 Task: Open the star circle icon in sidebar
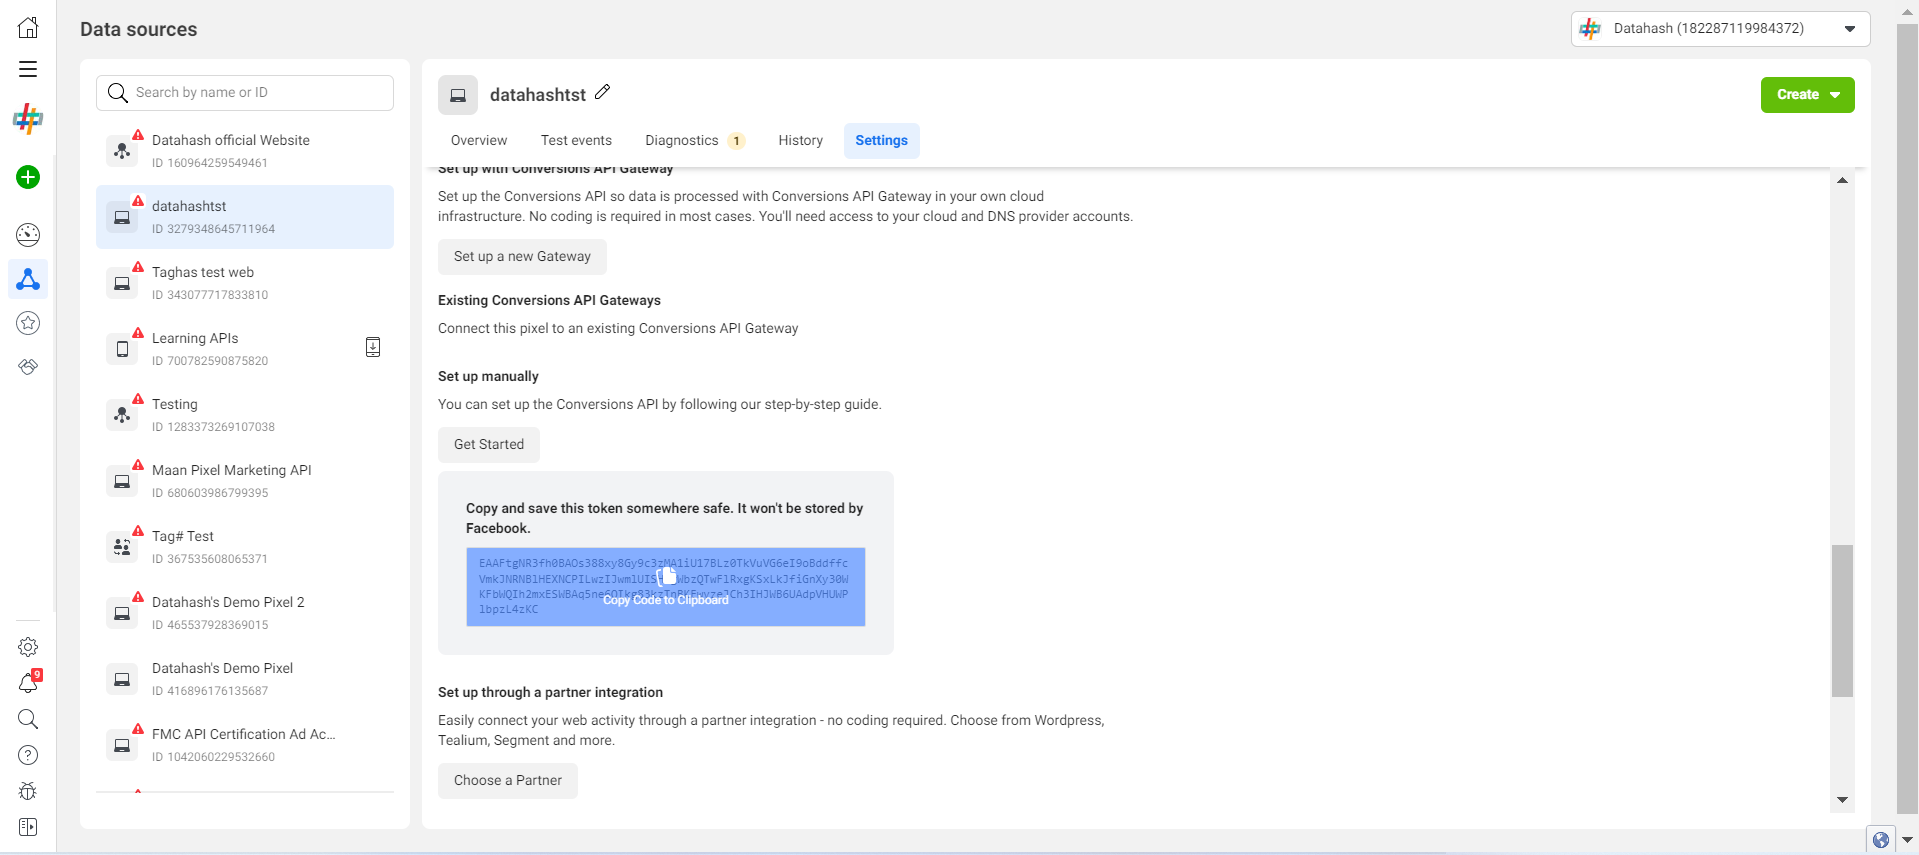(28, 323)
